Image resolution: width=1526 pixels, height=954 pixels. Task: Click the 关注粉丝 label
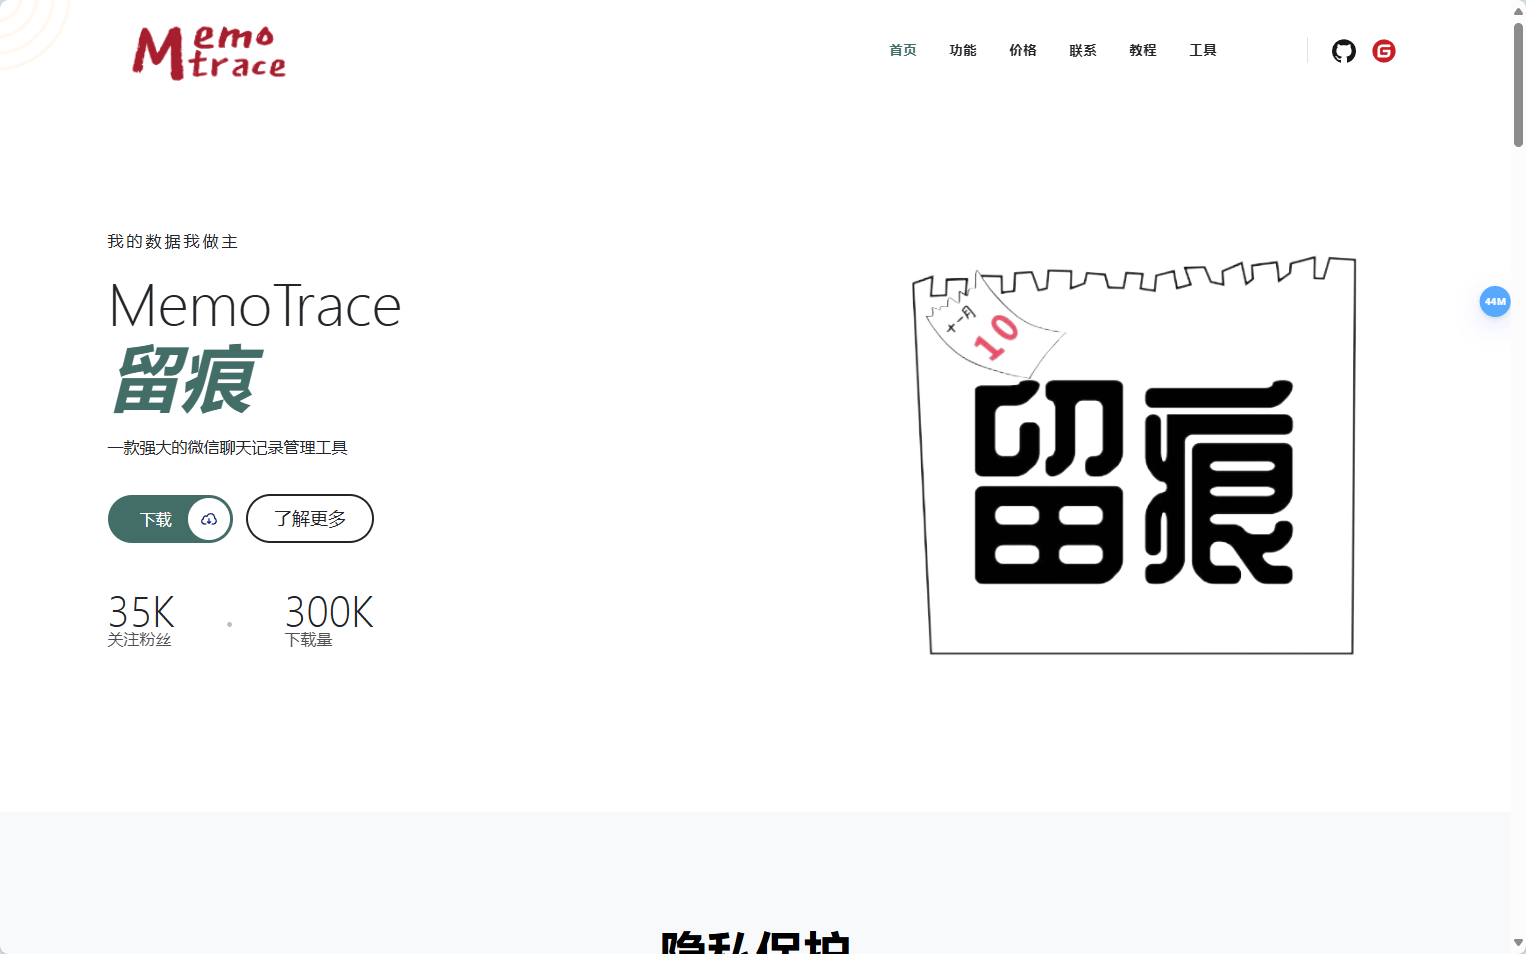point(139,640)
